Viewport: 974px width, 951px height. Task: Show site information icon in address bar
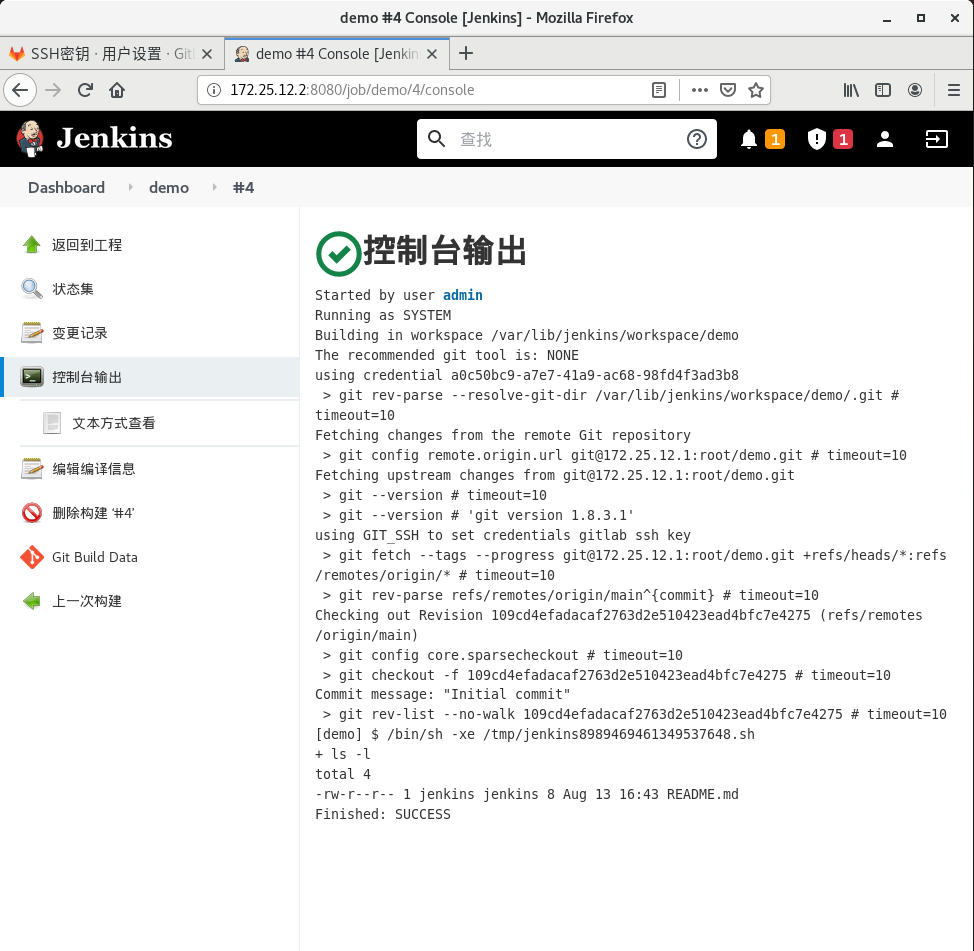(214, 90)
